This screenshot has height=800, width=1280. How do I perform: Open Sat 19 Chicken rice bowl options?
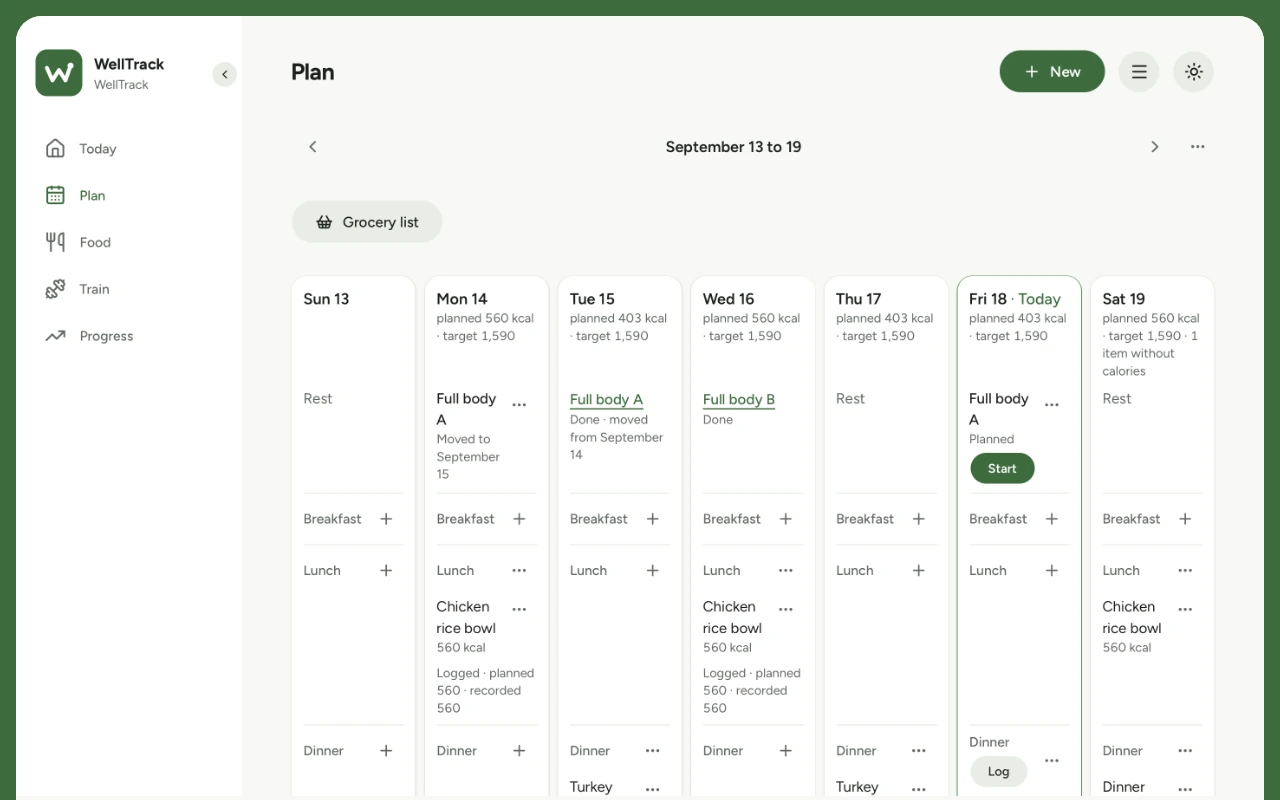tap(1184, 609)
